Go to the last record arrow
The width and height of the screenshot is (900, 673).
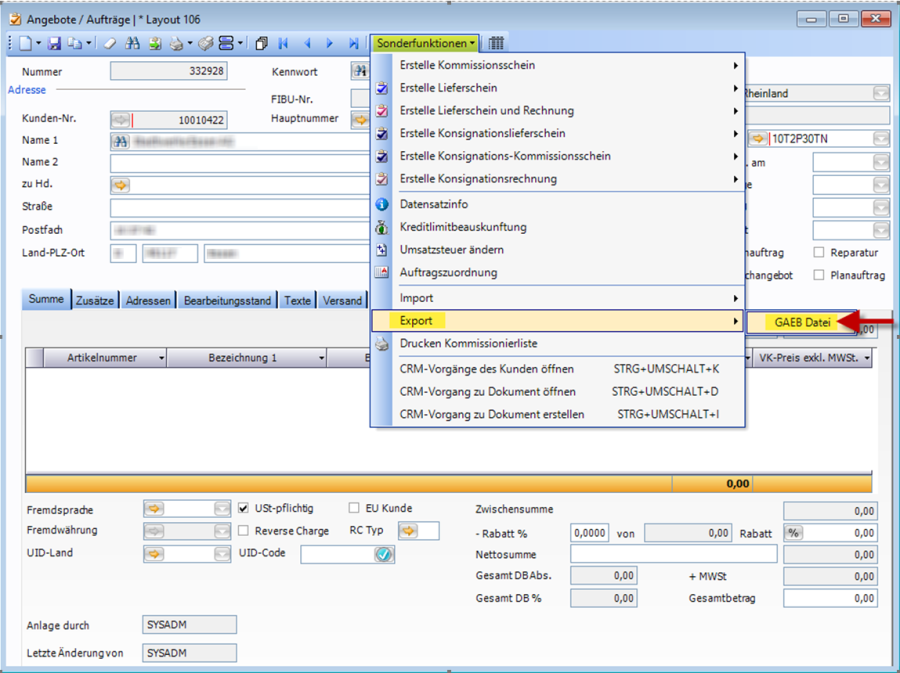[353, 44]
